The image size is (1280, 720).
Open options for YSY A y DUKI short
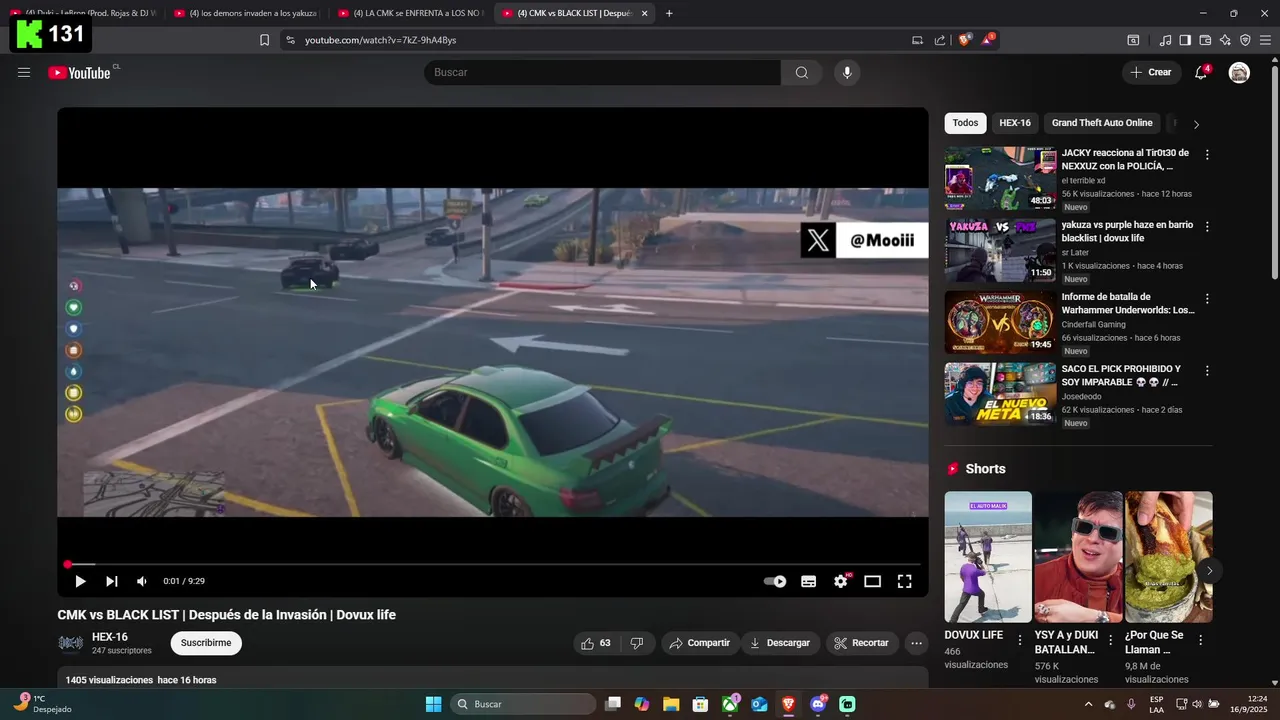pyautogui.click(x=1110, y=640)
